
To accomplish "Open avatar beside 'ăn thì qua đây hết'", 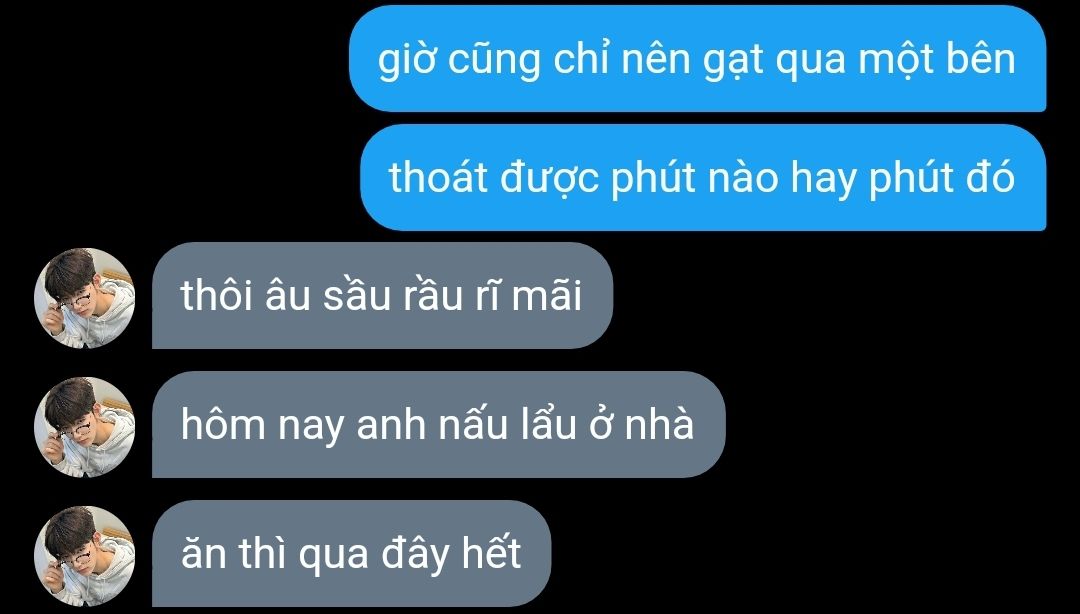I will (85, 556).
